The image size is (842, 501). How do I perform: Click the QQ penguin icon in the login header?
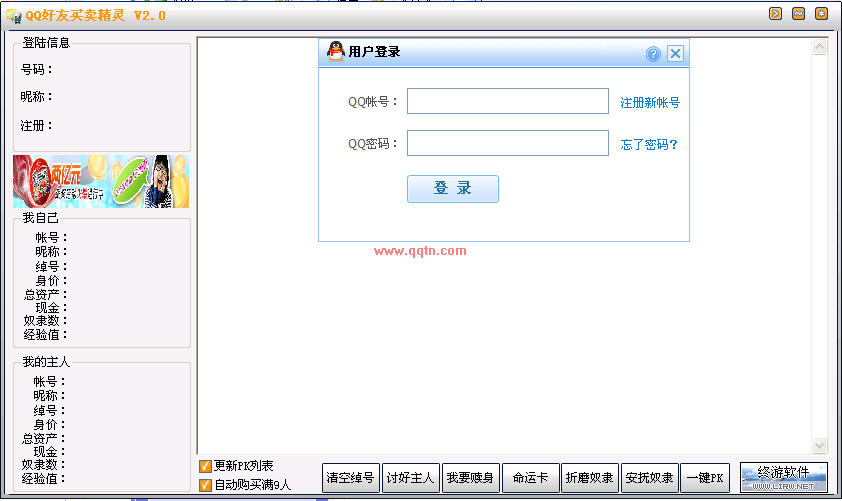(336, 52)
